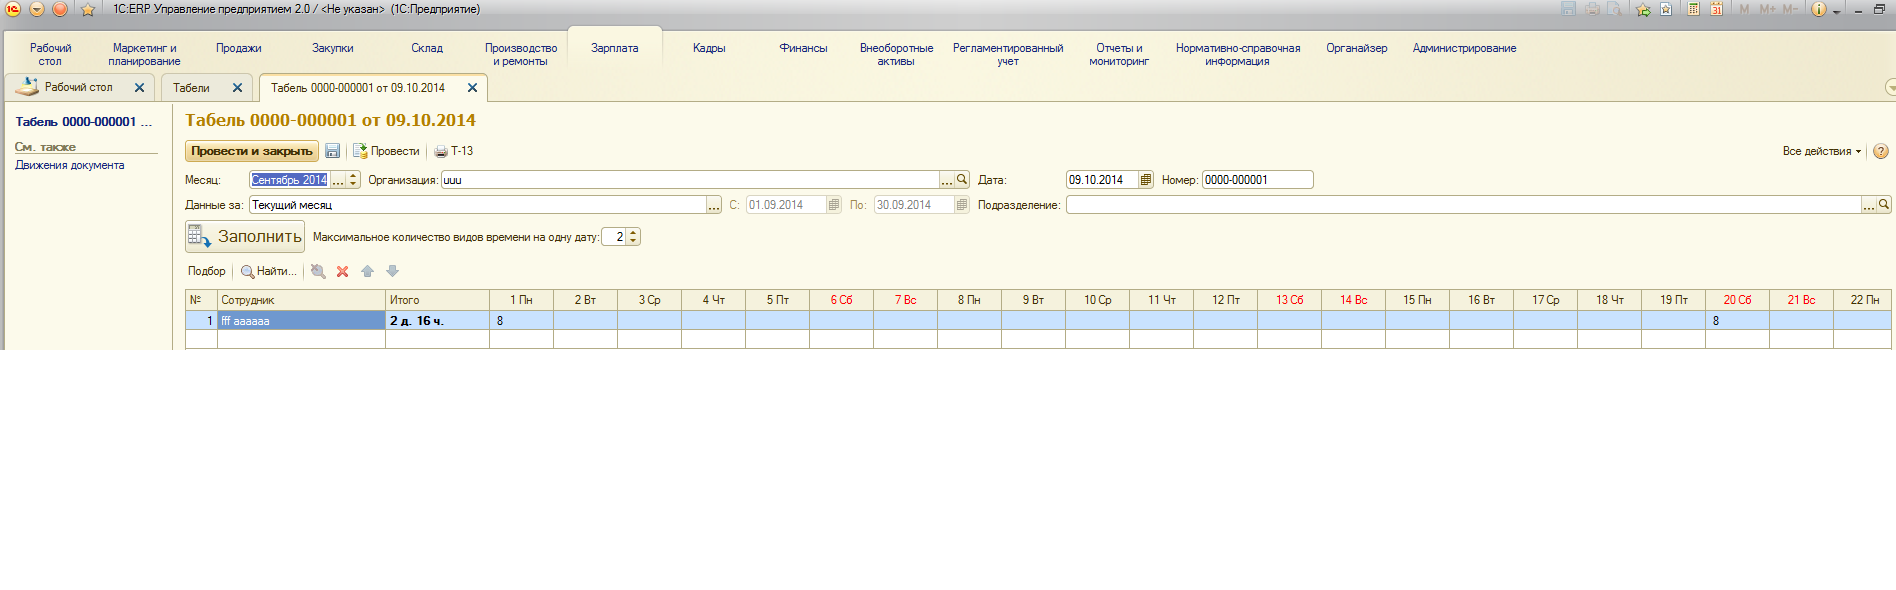Open the calculator icon in title bar
The height and width of the screenshot is (590, 1896).
point(1693,9)
